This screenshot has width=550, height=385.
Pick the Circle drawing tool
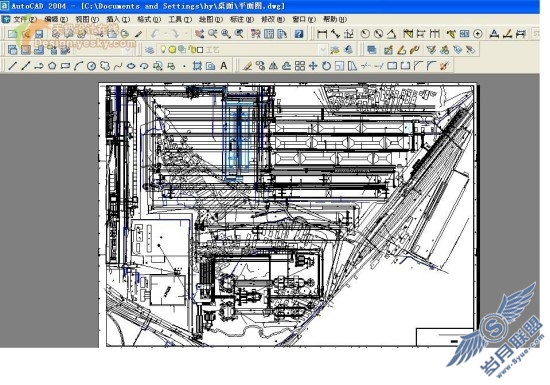tap(92, 66)
